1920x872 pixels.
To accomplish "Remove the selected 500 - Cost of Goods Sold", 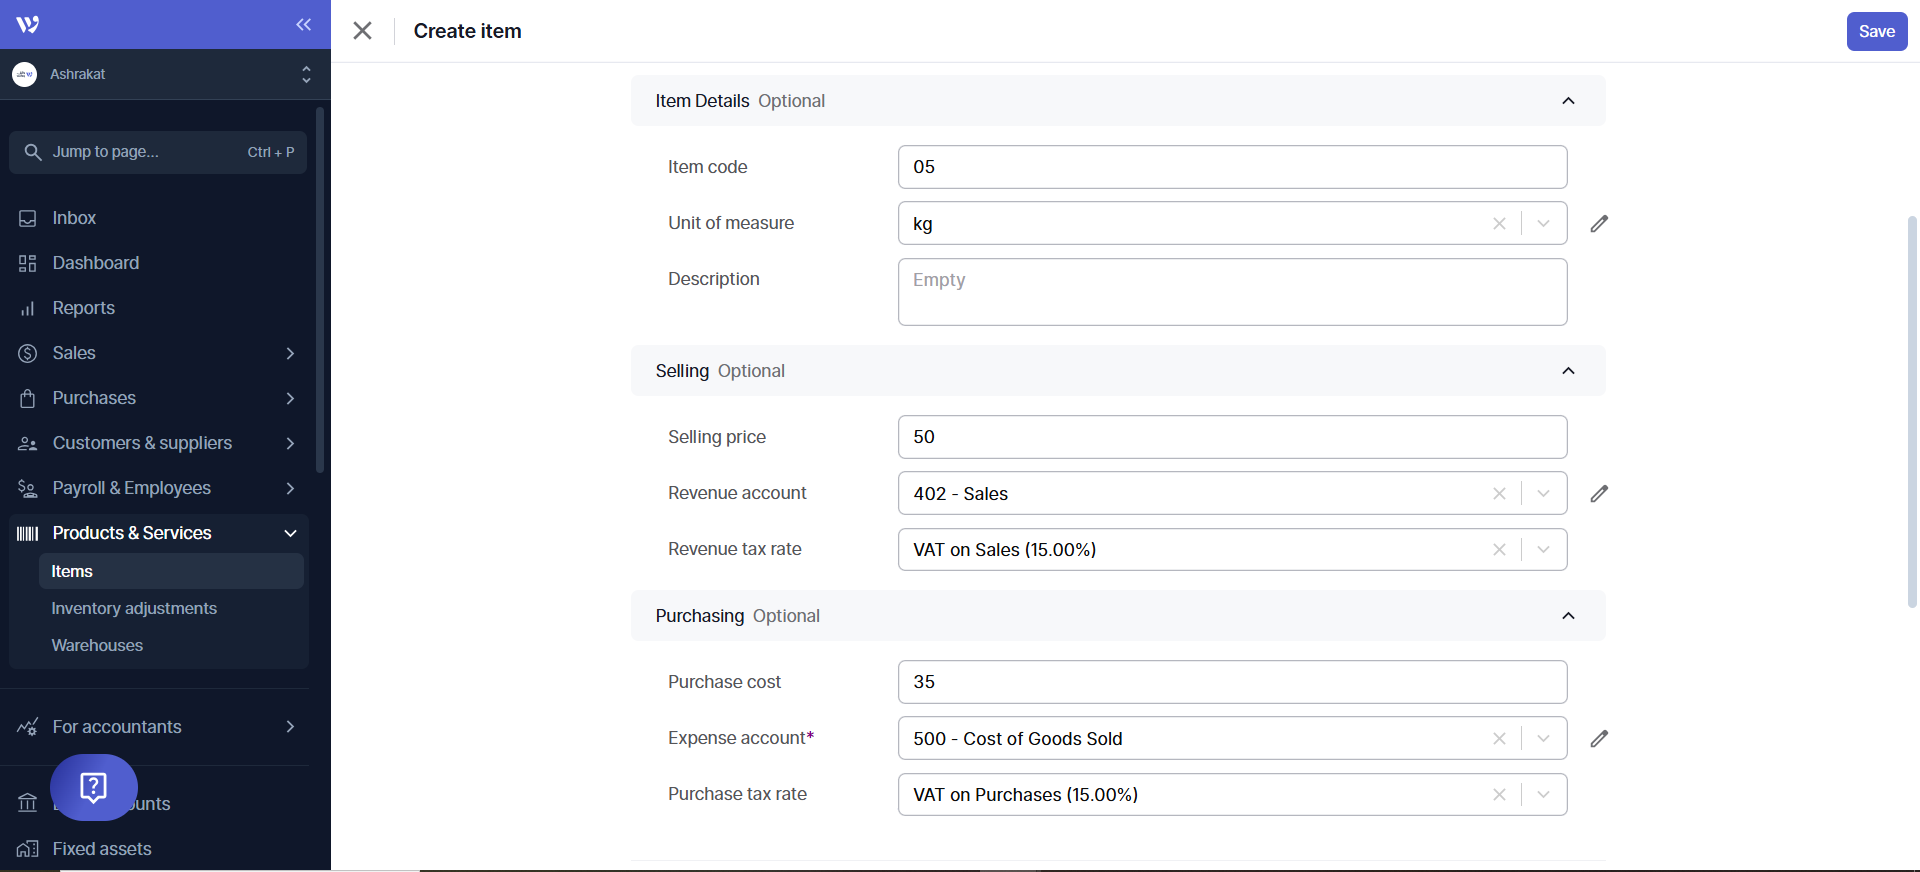I will click(x=1499, y=739).
